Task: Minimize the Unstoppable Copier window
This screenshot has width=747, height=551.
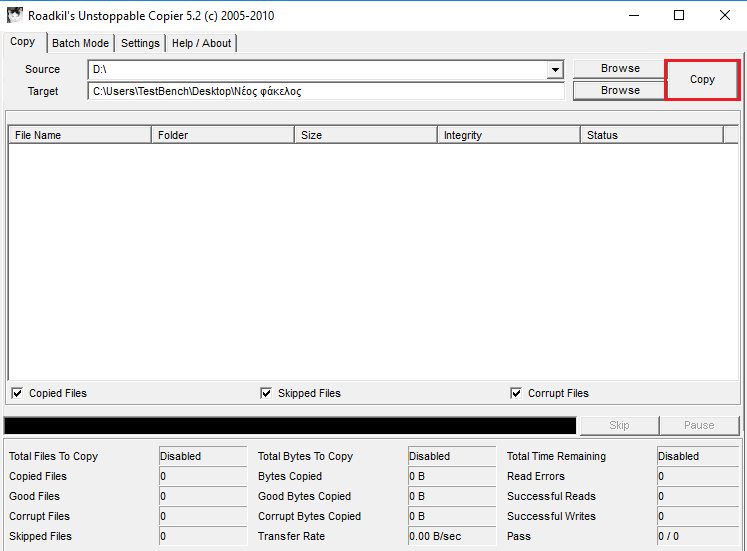Action: (634, 15)
